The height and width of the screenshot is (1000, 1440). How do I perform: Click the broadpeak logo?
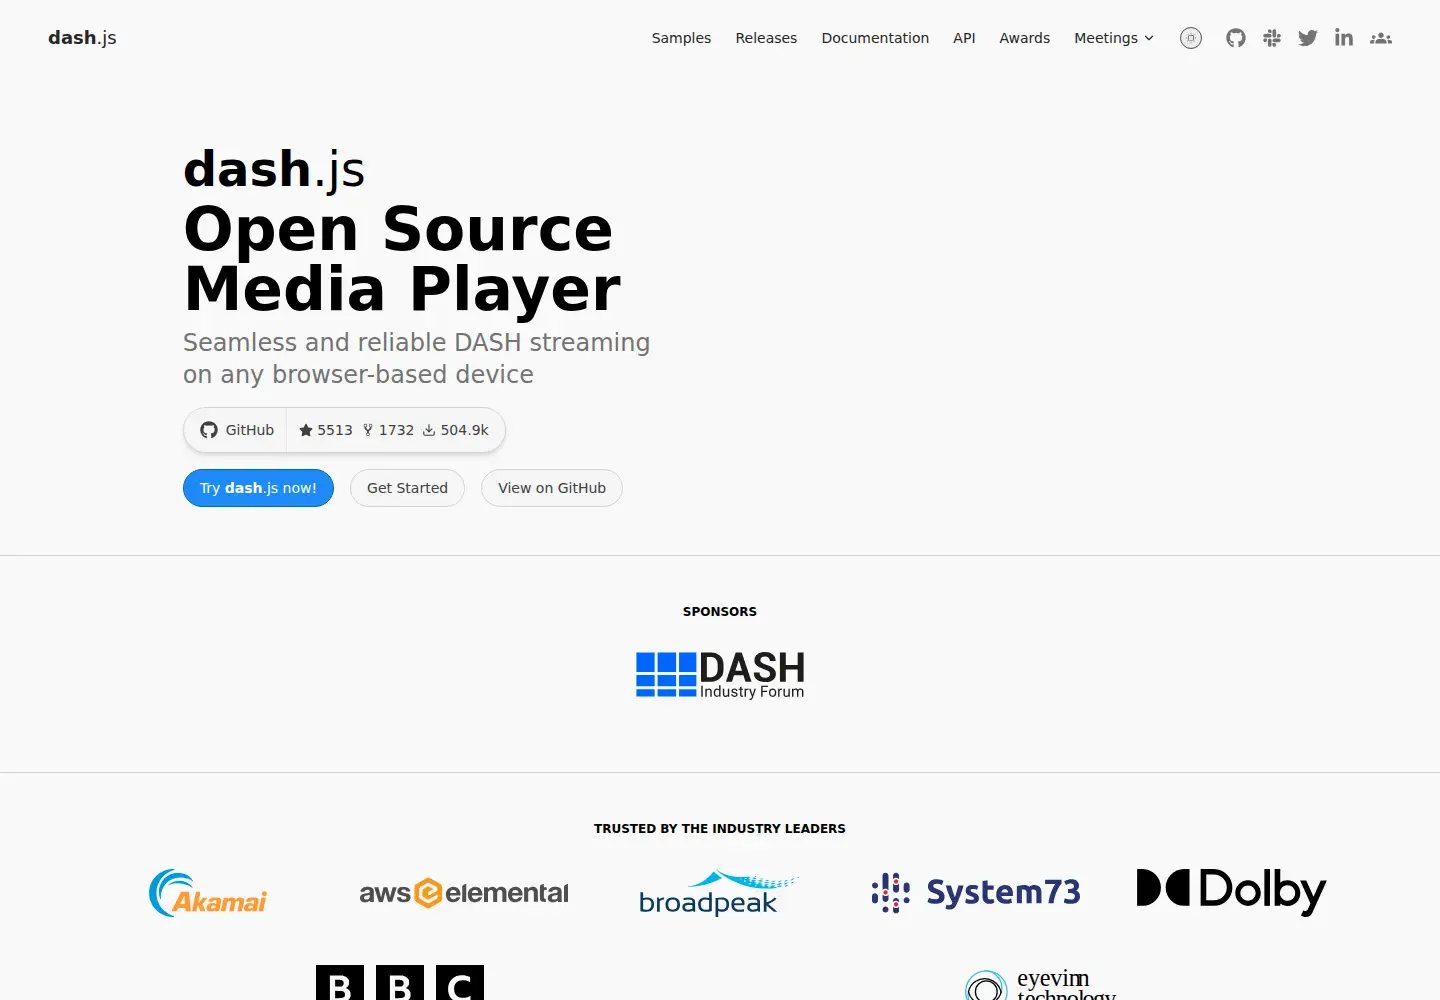pos(719,893)
